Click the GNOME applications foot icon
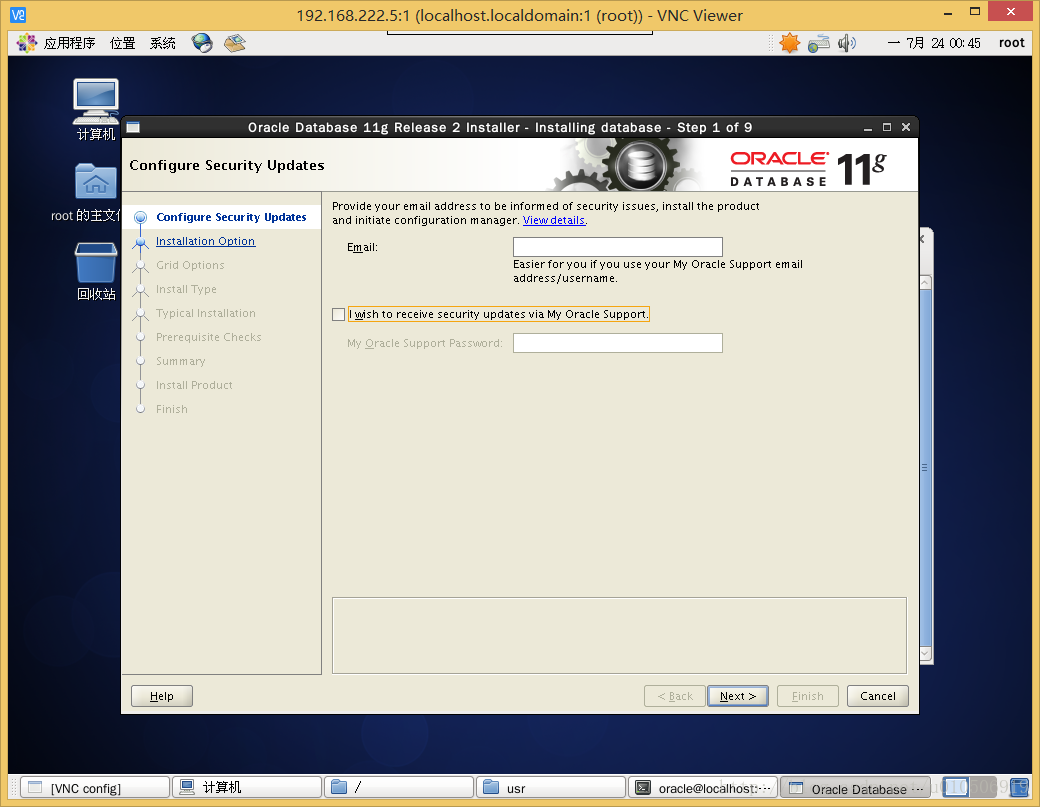1040x807 pixels. [27, 43]
